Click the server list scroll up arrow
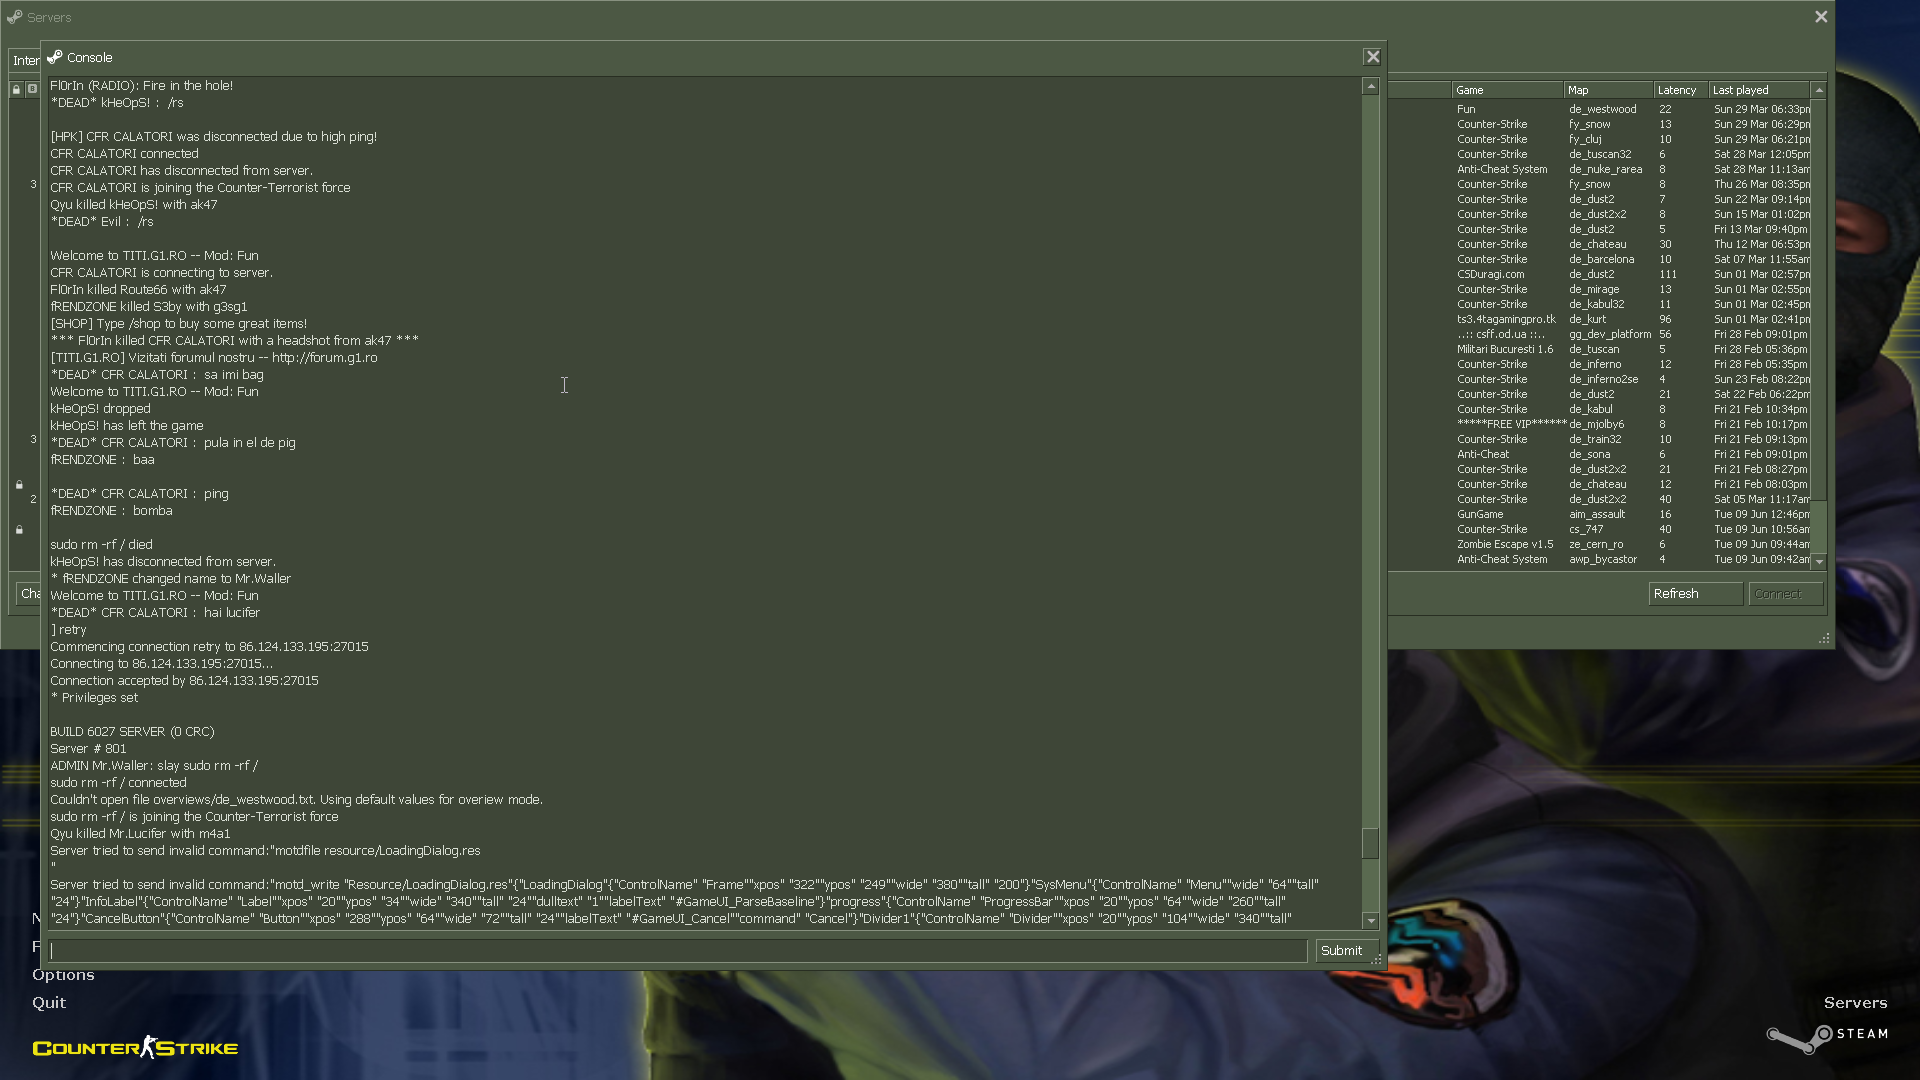This screenshot has height=1080, width=1920. (x=1819, y=90)
